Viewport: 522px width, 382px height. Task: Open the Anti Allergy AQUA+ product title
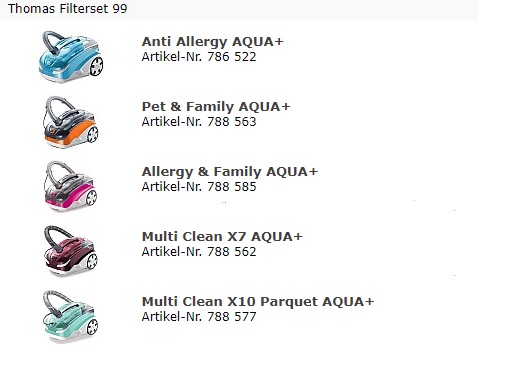(x=212, y=42)
